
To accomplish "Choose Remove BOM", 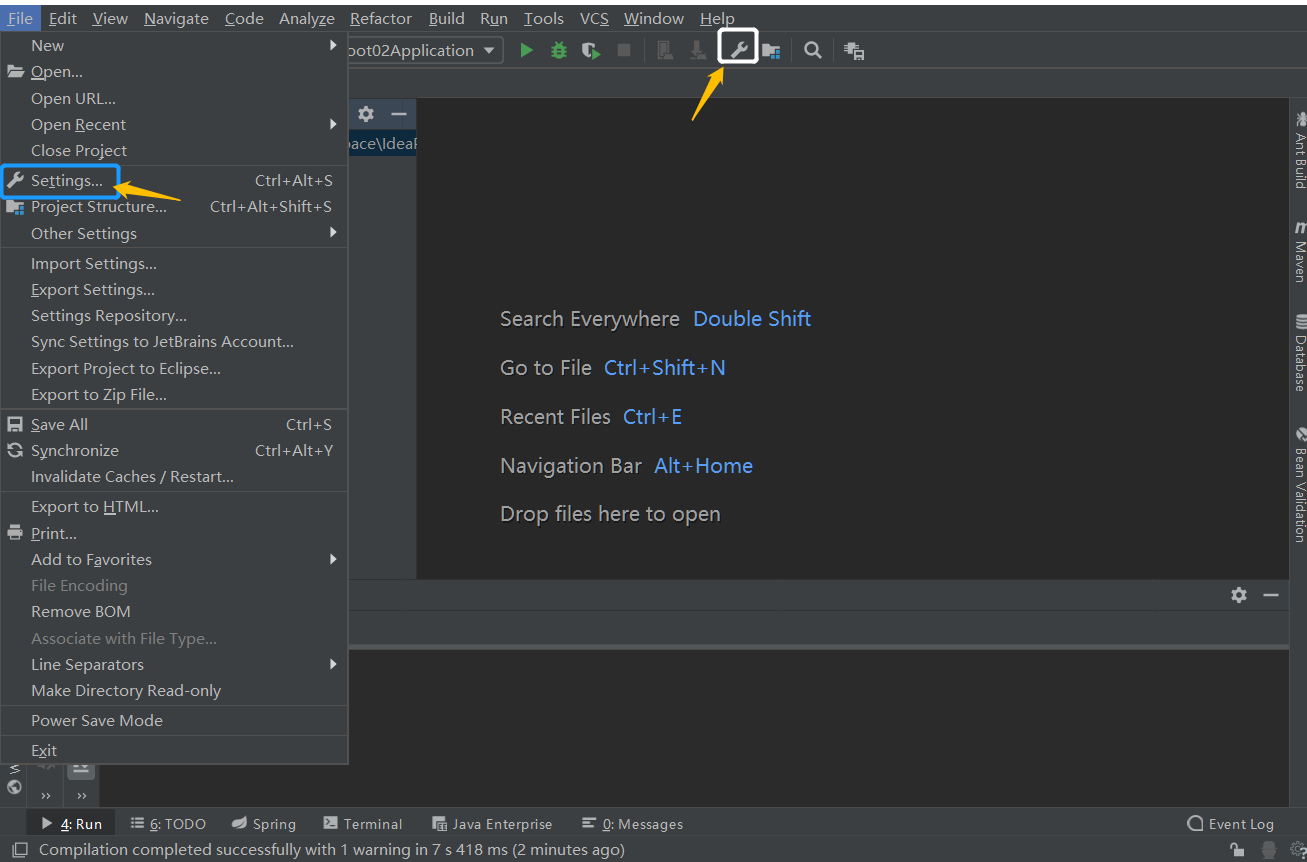I will (x=174, y=611).
